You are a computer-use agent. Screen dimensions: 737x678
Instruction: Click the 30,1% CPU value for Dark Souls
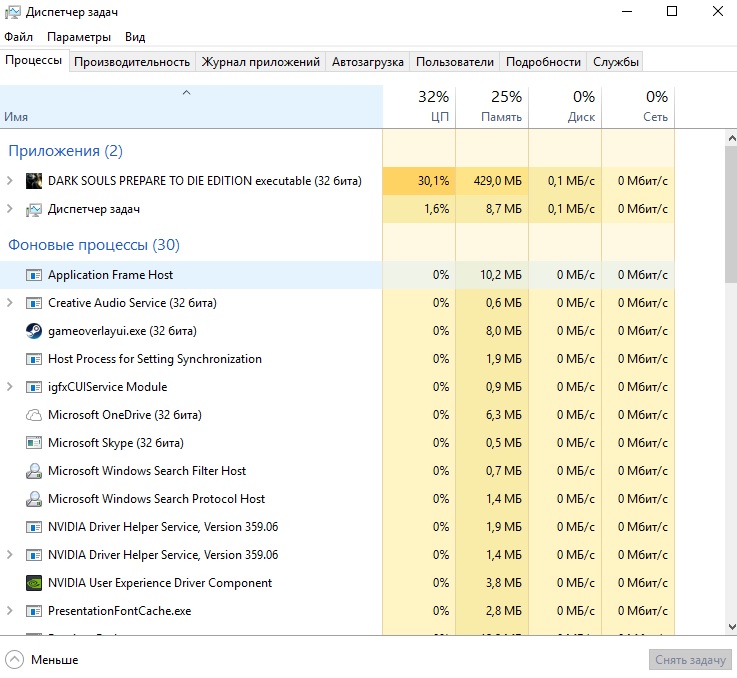(433, 181)
